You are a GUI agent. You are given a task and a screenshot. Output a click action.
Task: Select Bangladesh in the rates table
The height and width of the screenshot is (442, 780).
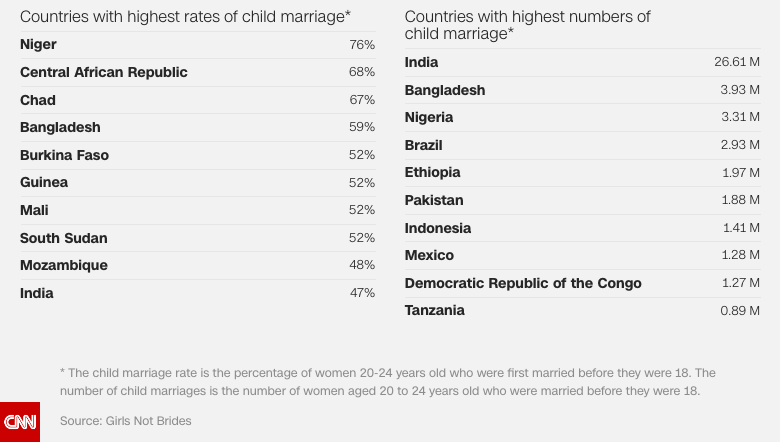(60, 128)
